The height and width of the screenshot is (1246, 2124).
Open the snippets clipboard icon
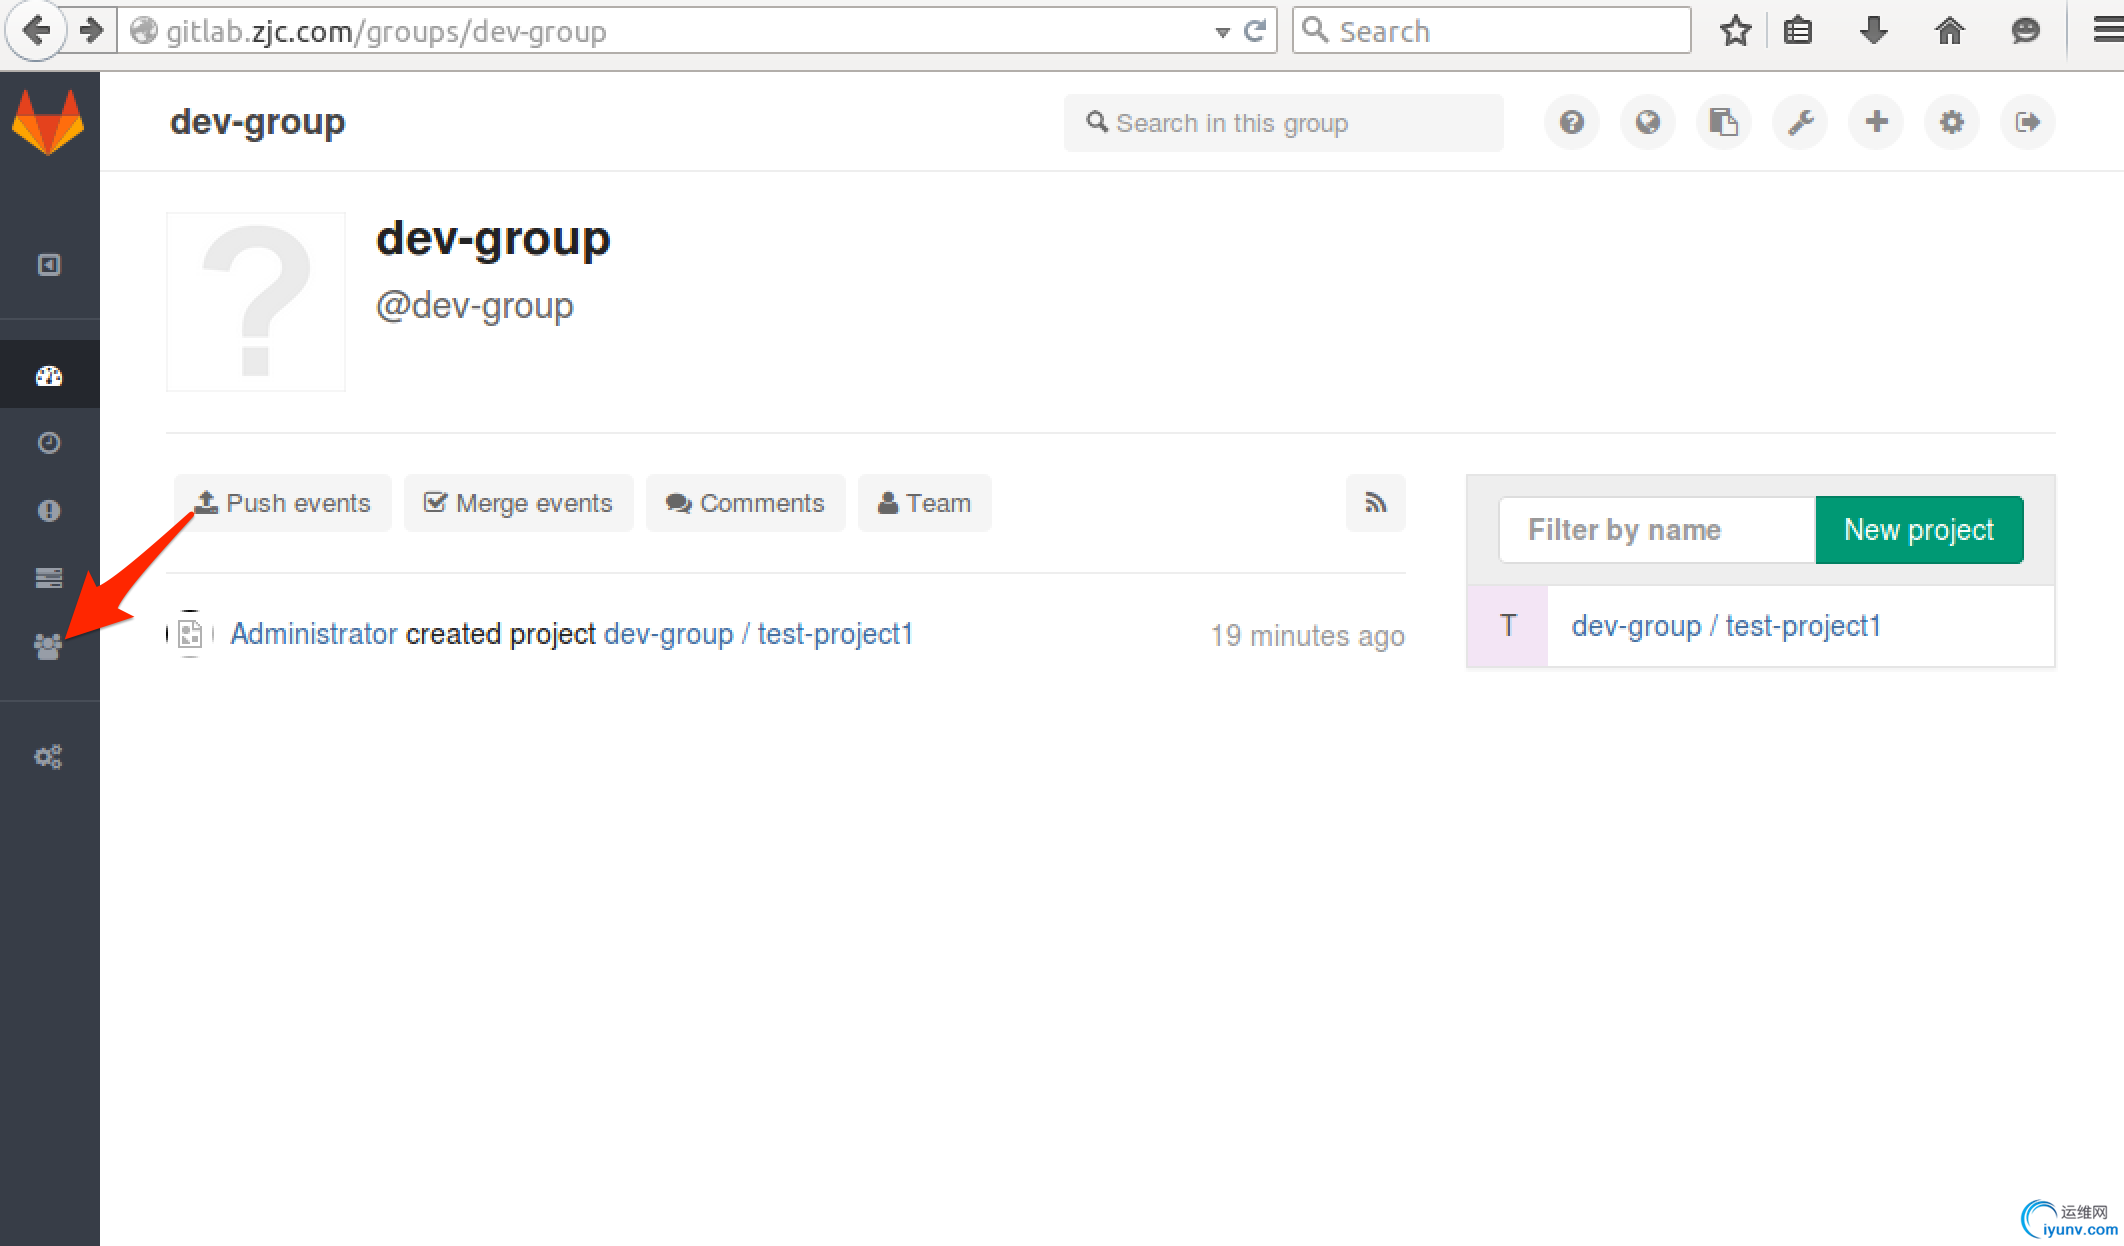click(1724, 122)
